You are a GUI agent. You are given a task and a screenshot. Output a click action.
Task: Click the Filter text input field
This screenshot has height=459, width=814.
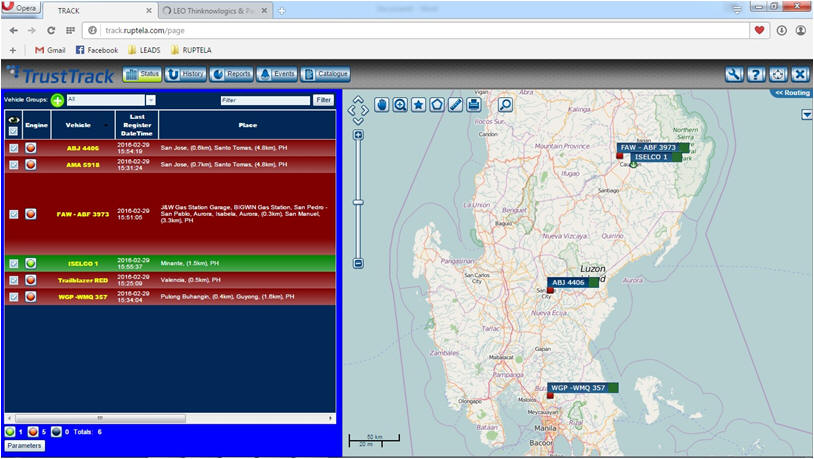point(265,100)
